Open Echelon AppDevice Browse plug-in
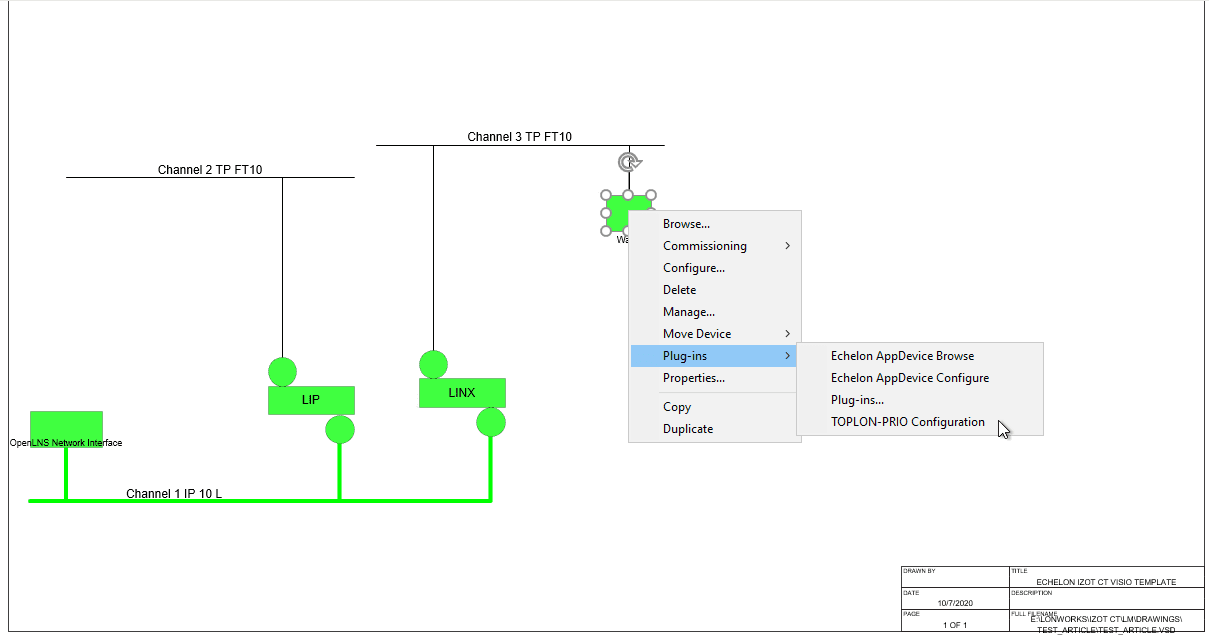 (x=901, y=356)
